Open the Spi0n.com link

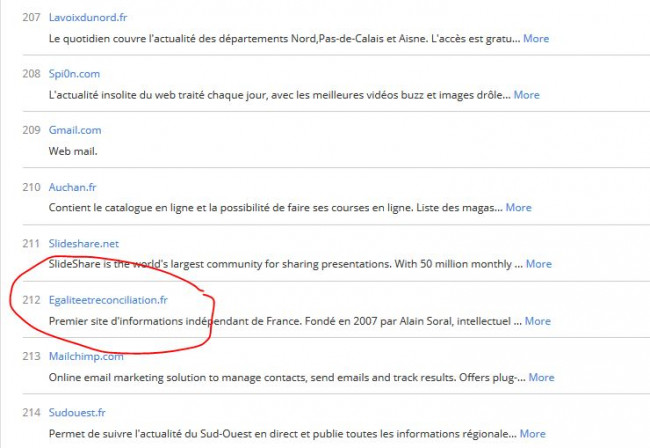(74, 74)
